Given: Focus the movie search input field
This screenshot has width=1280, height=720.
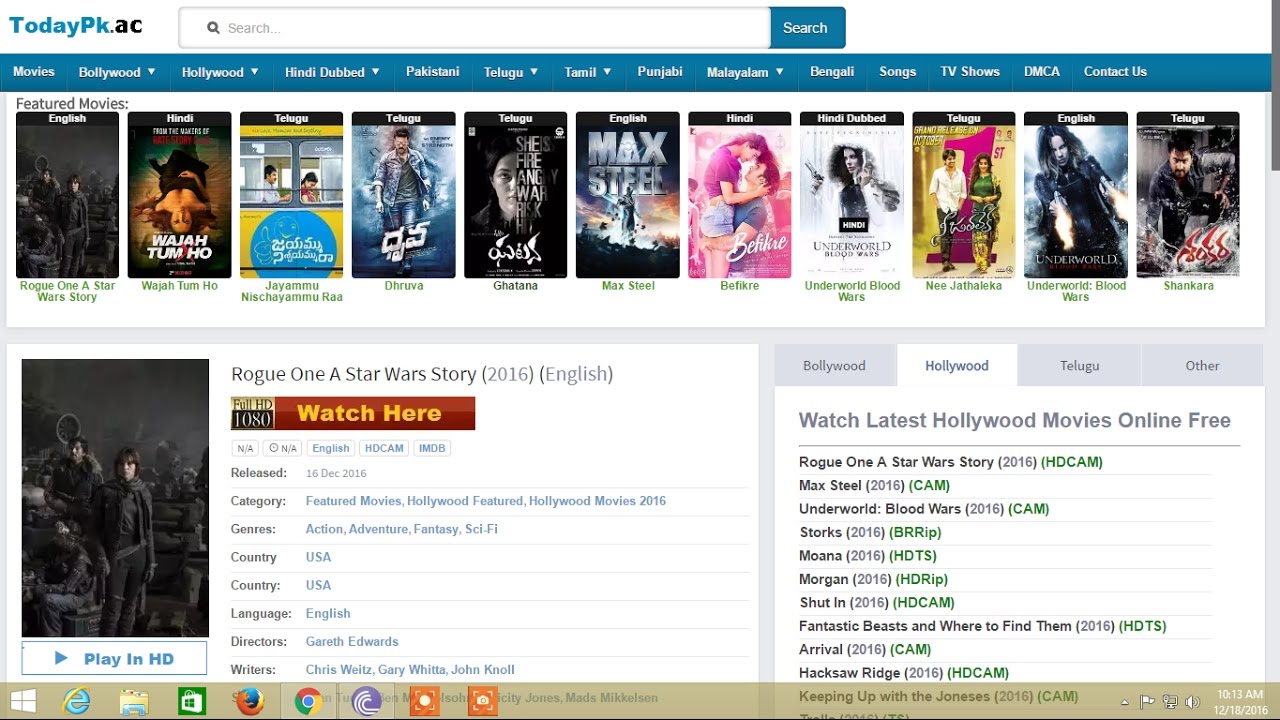Looking at the screenshot, I should click(x=475, y=28).
